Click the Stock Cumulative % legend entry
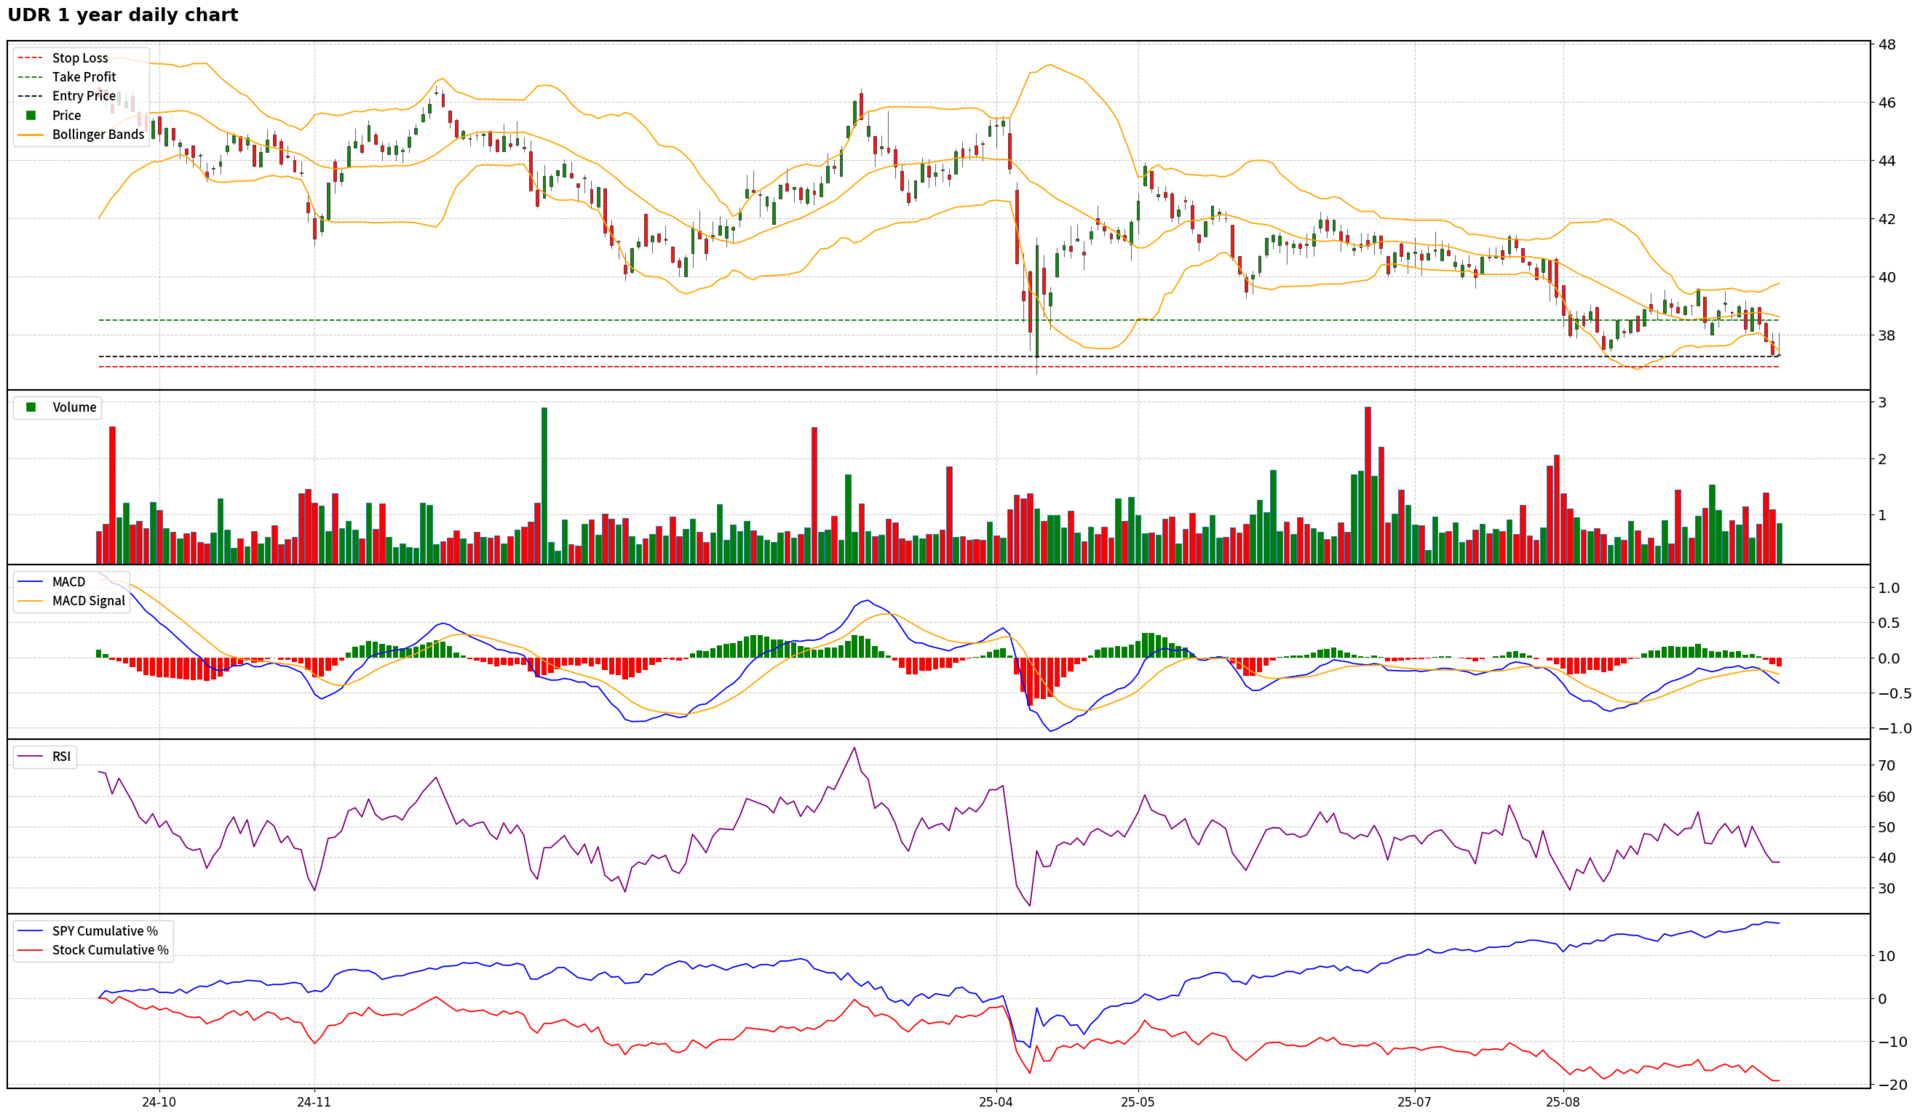The image size is (1920, 1116). pyautogui.click(x=110, y=950)
